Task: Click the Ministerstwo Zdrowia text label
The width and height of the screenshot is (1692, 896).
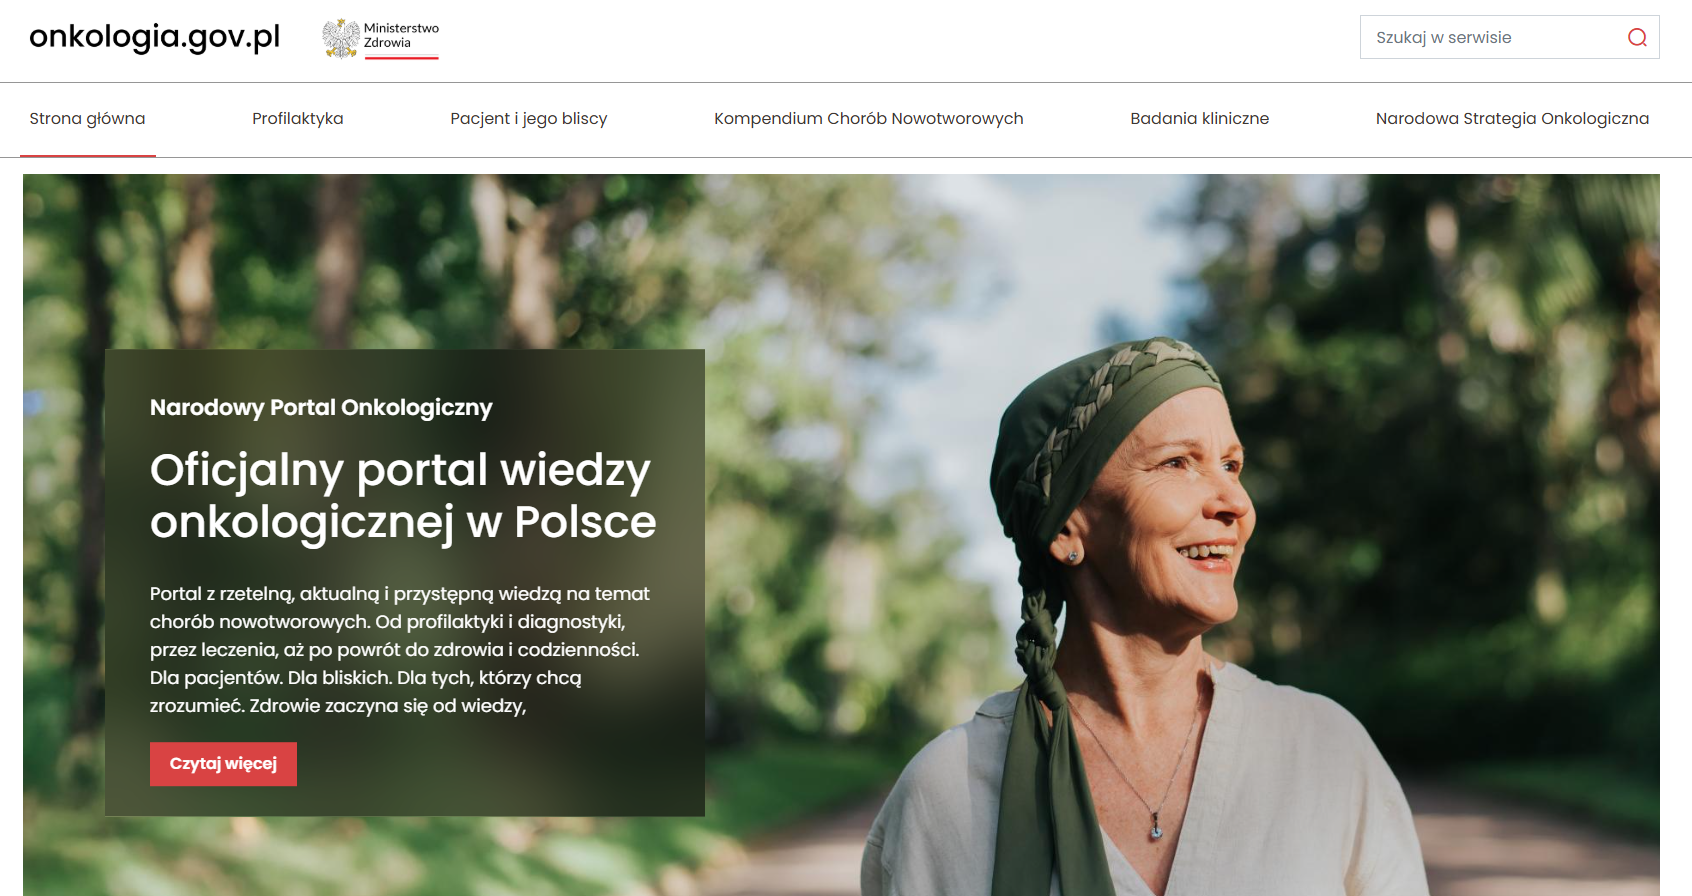Action: [x=401, y=35]
